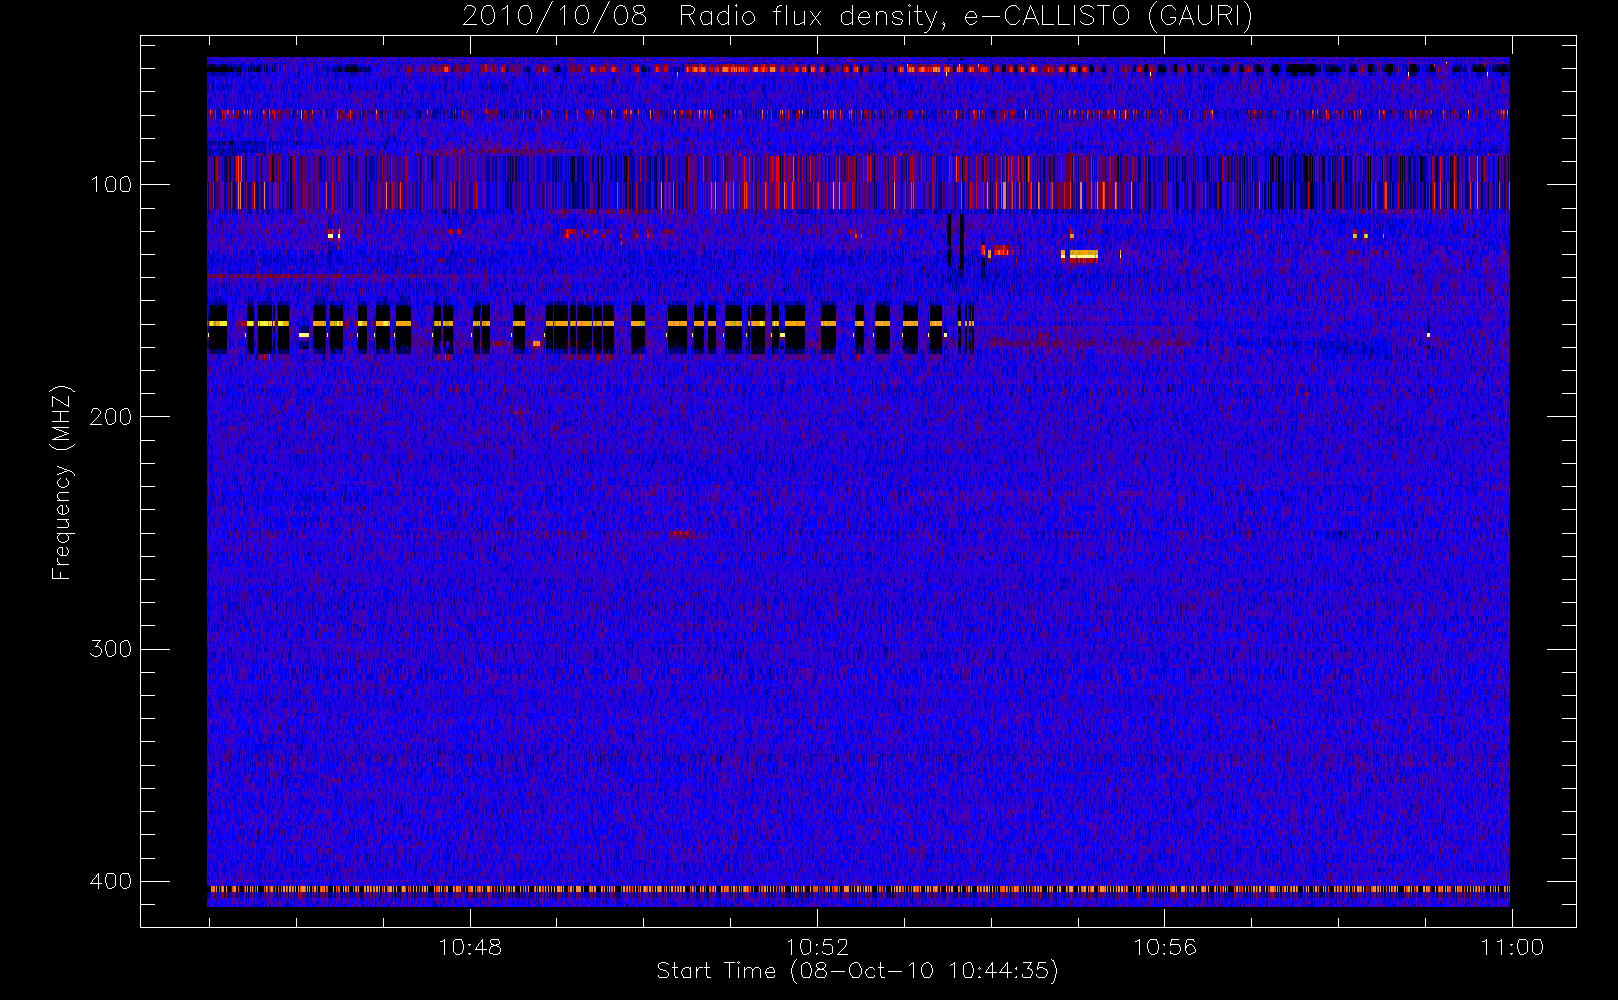Click the 10:56 time tick label
The width and height of the screenshot is (1618, 1000).
coord(1164,947)
